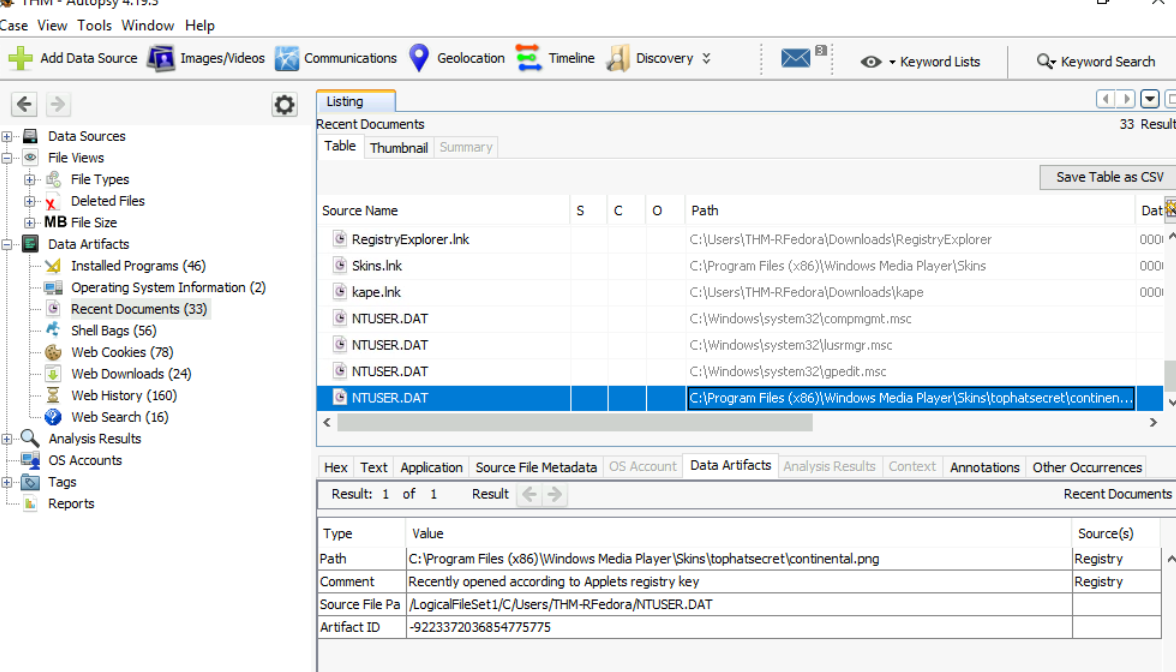Expand the Data Sources tree node
This screenshot has height=672, width=1176.
[8, 137]
